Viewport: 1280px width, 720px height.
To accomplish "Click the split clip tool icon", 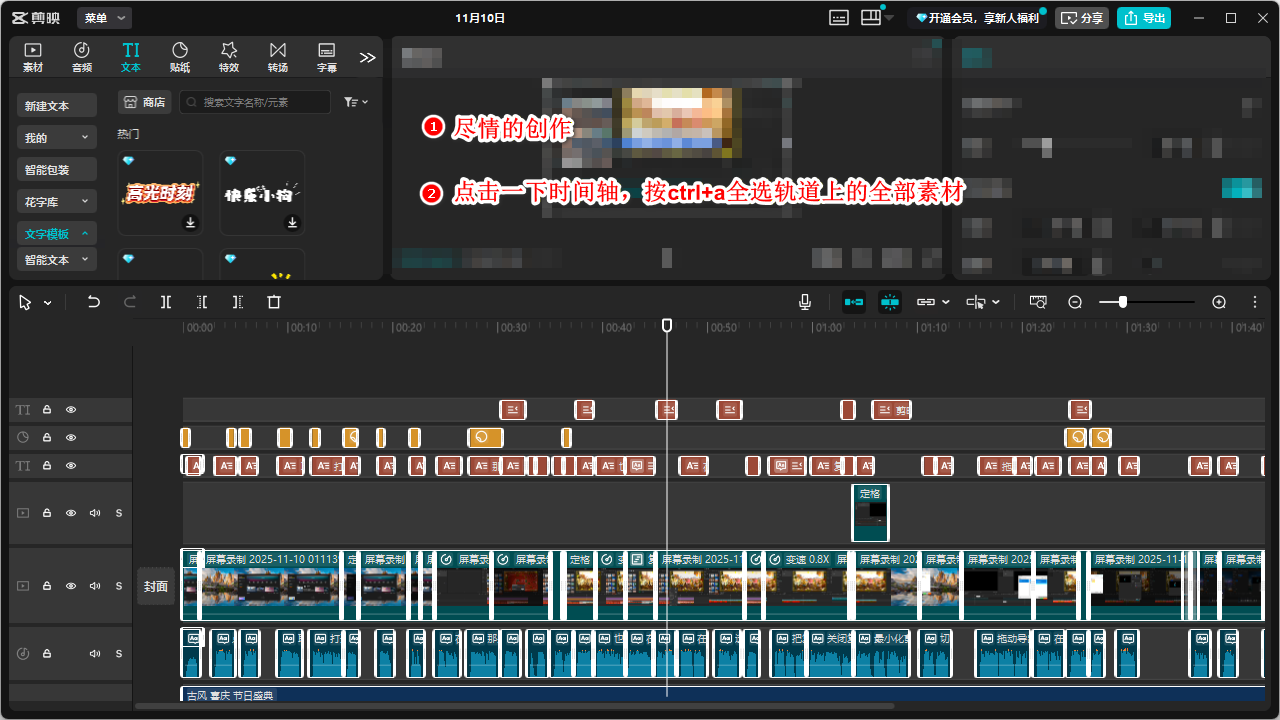I will tap(166, 302).
